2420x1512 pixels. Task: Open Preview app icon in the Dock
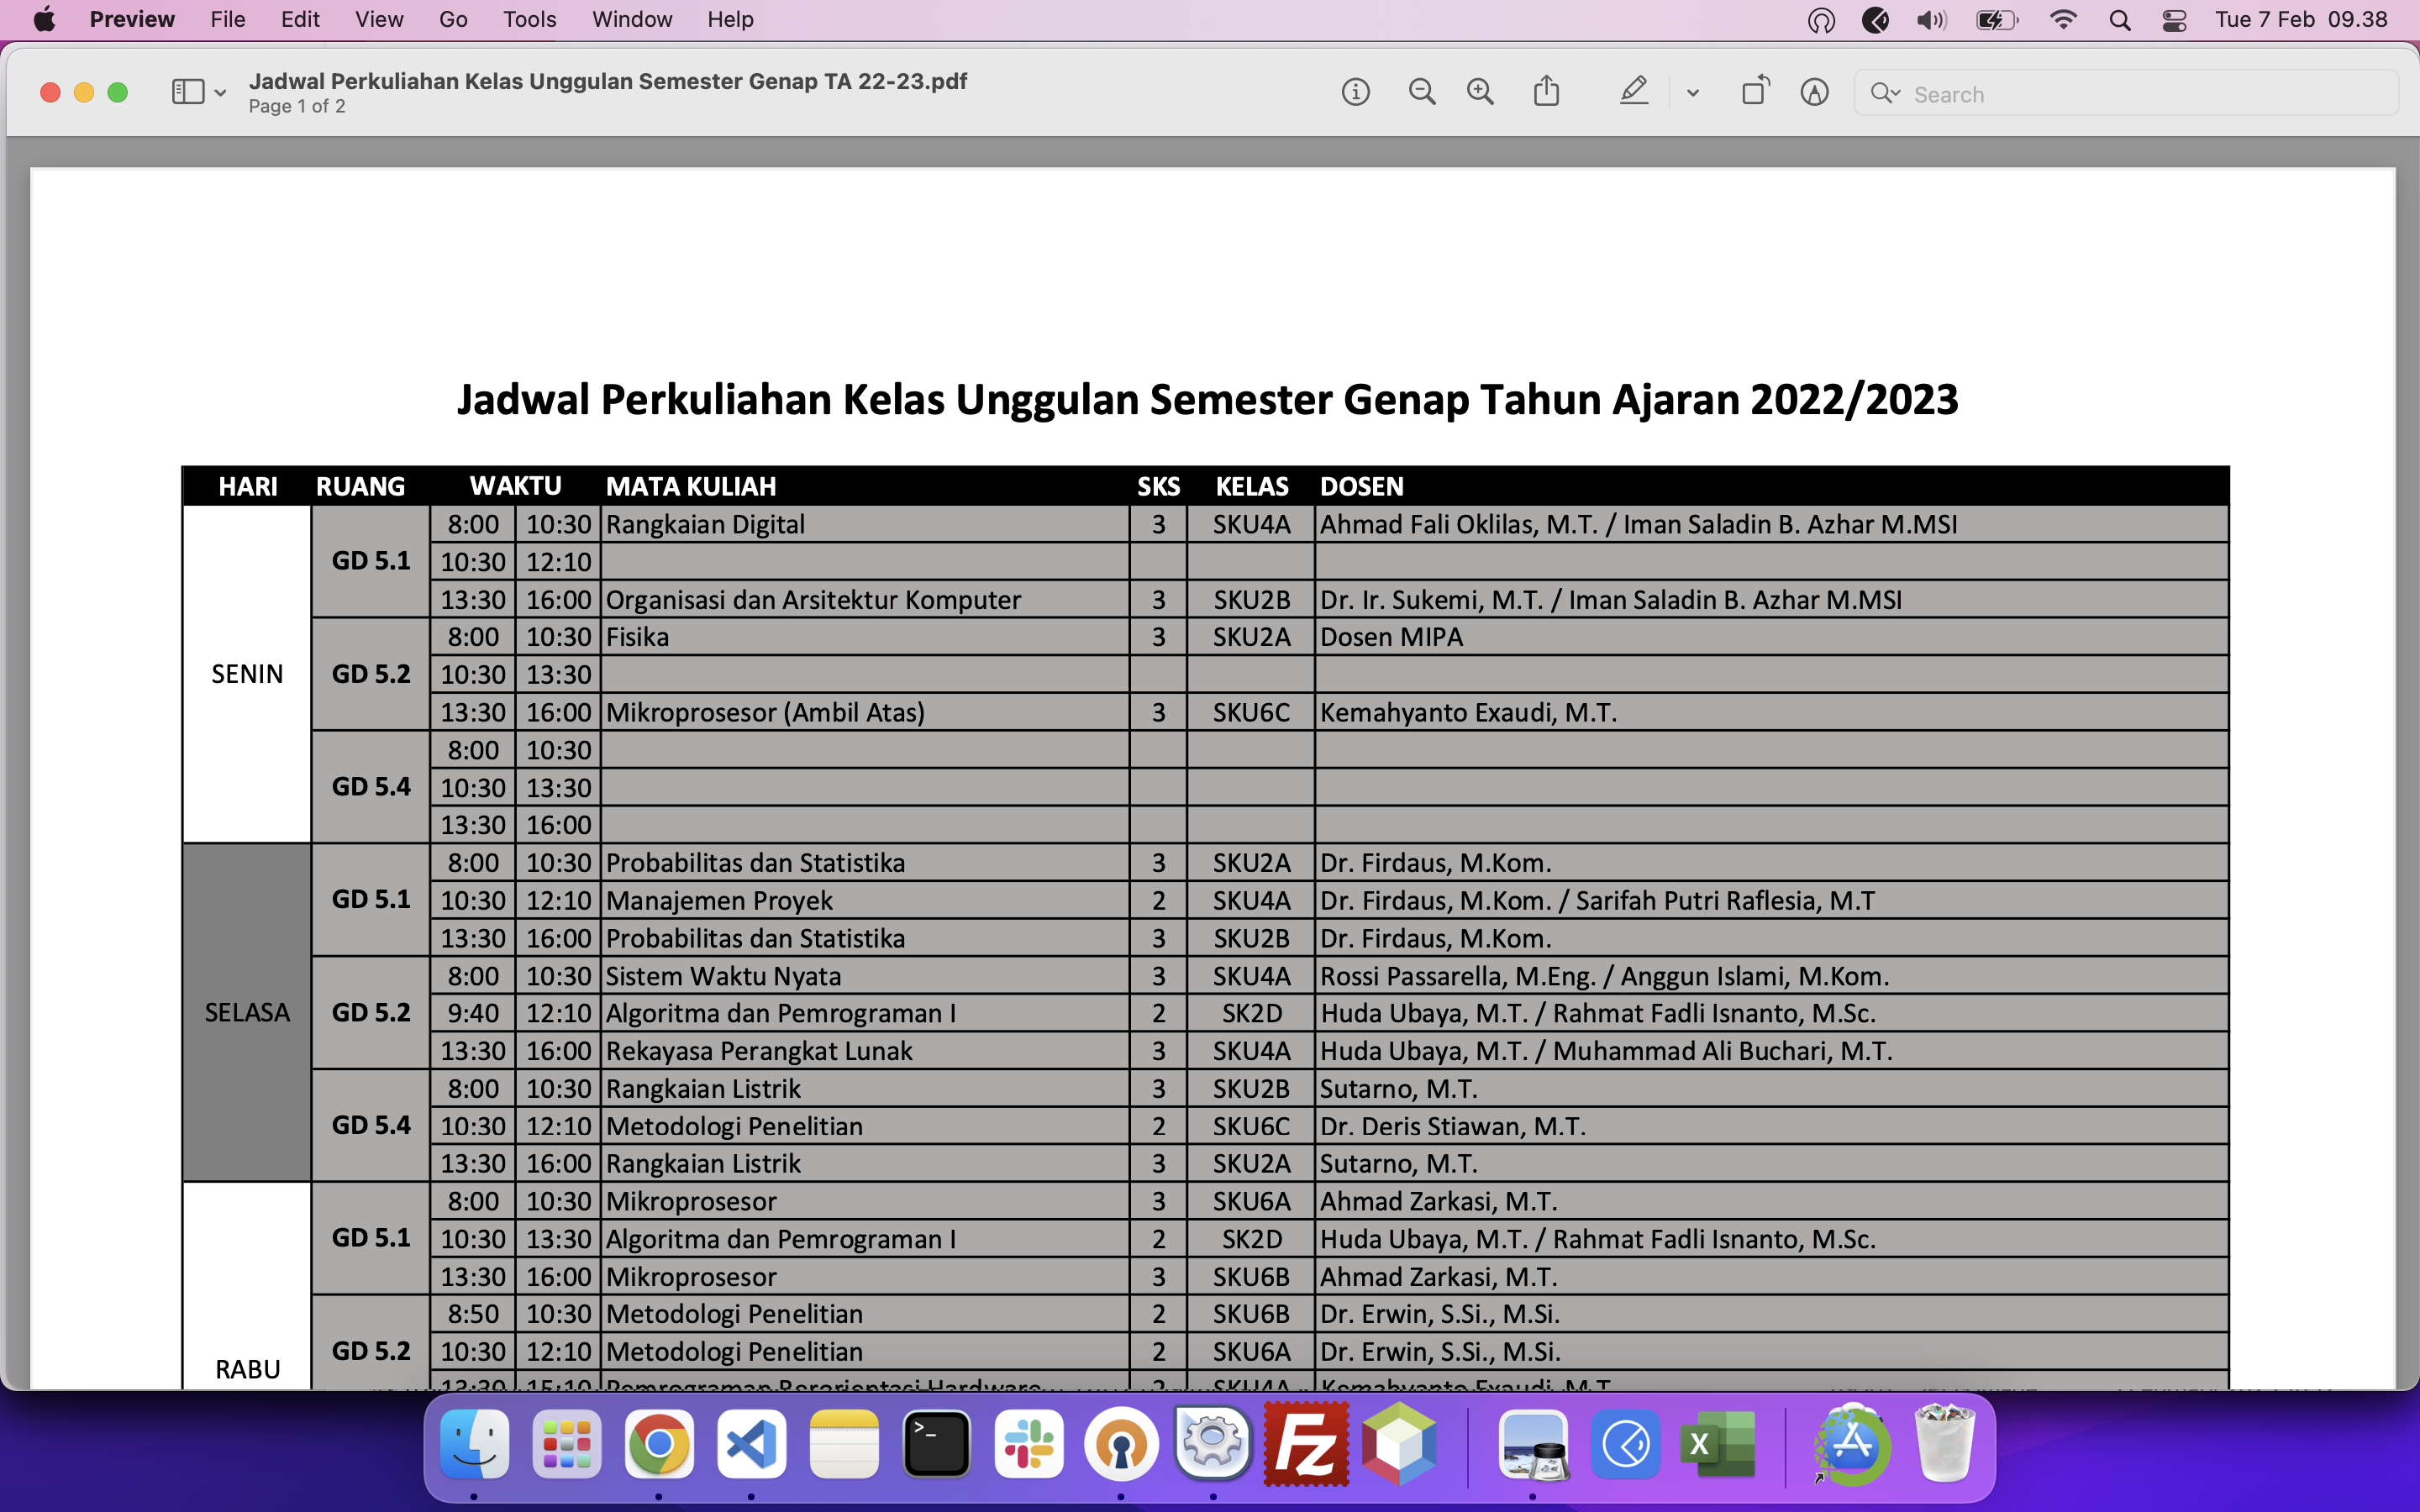pos(1533,1444)
